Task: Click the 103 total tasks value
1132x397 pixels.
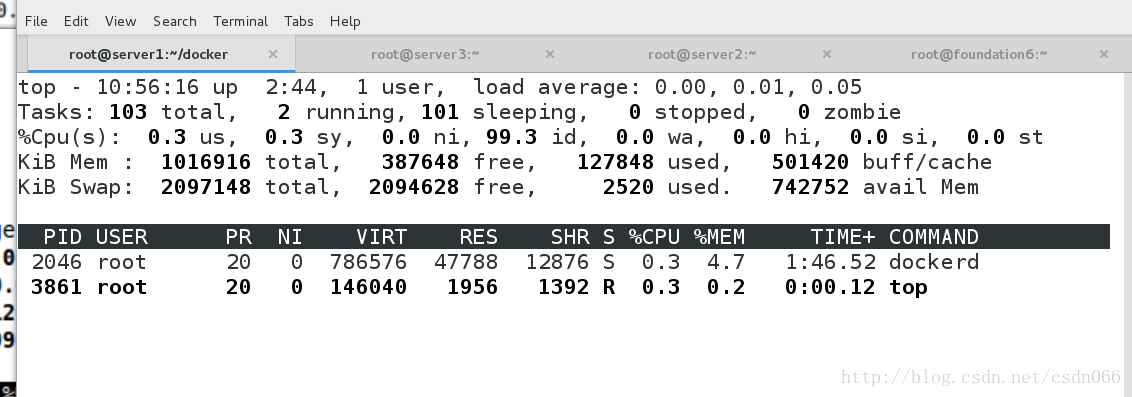Action: pos(128,113)
